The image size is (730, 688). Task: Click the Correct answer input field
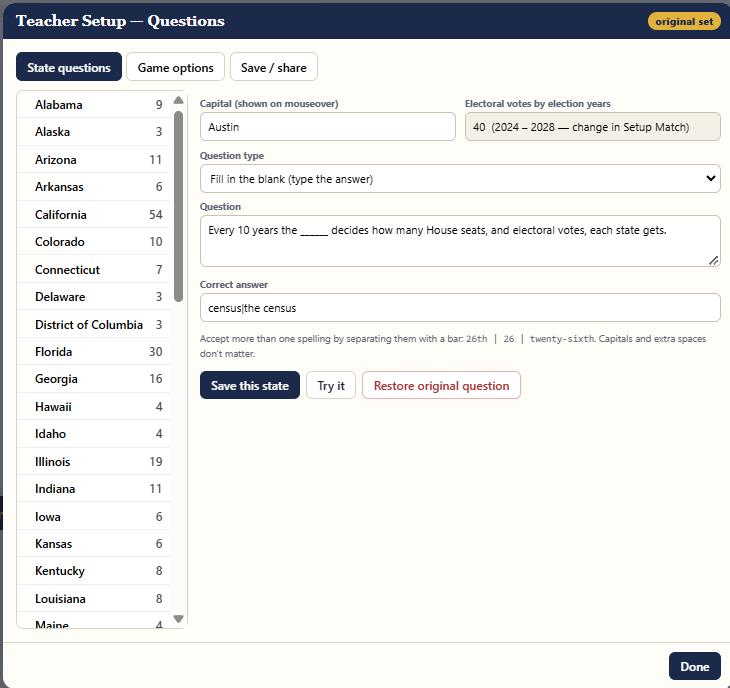[x=460, y=308]
